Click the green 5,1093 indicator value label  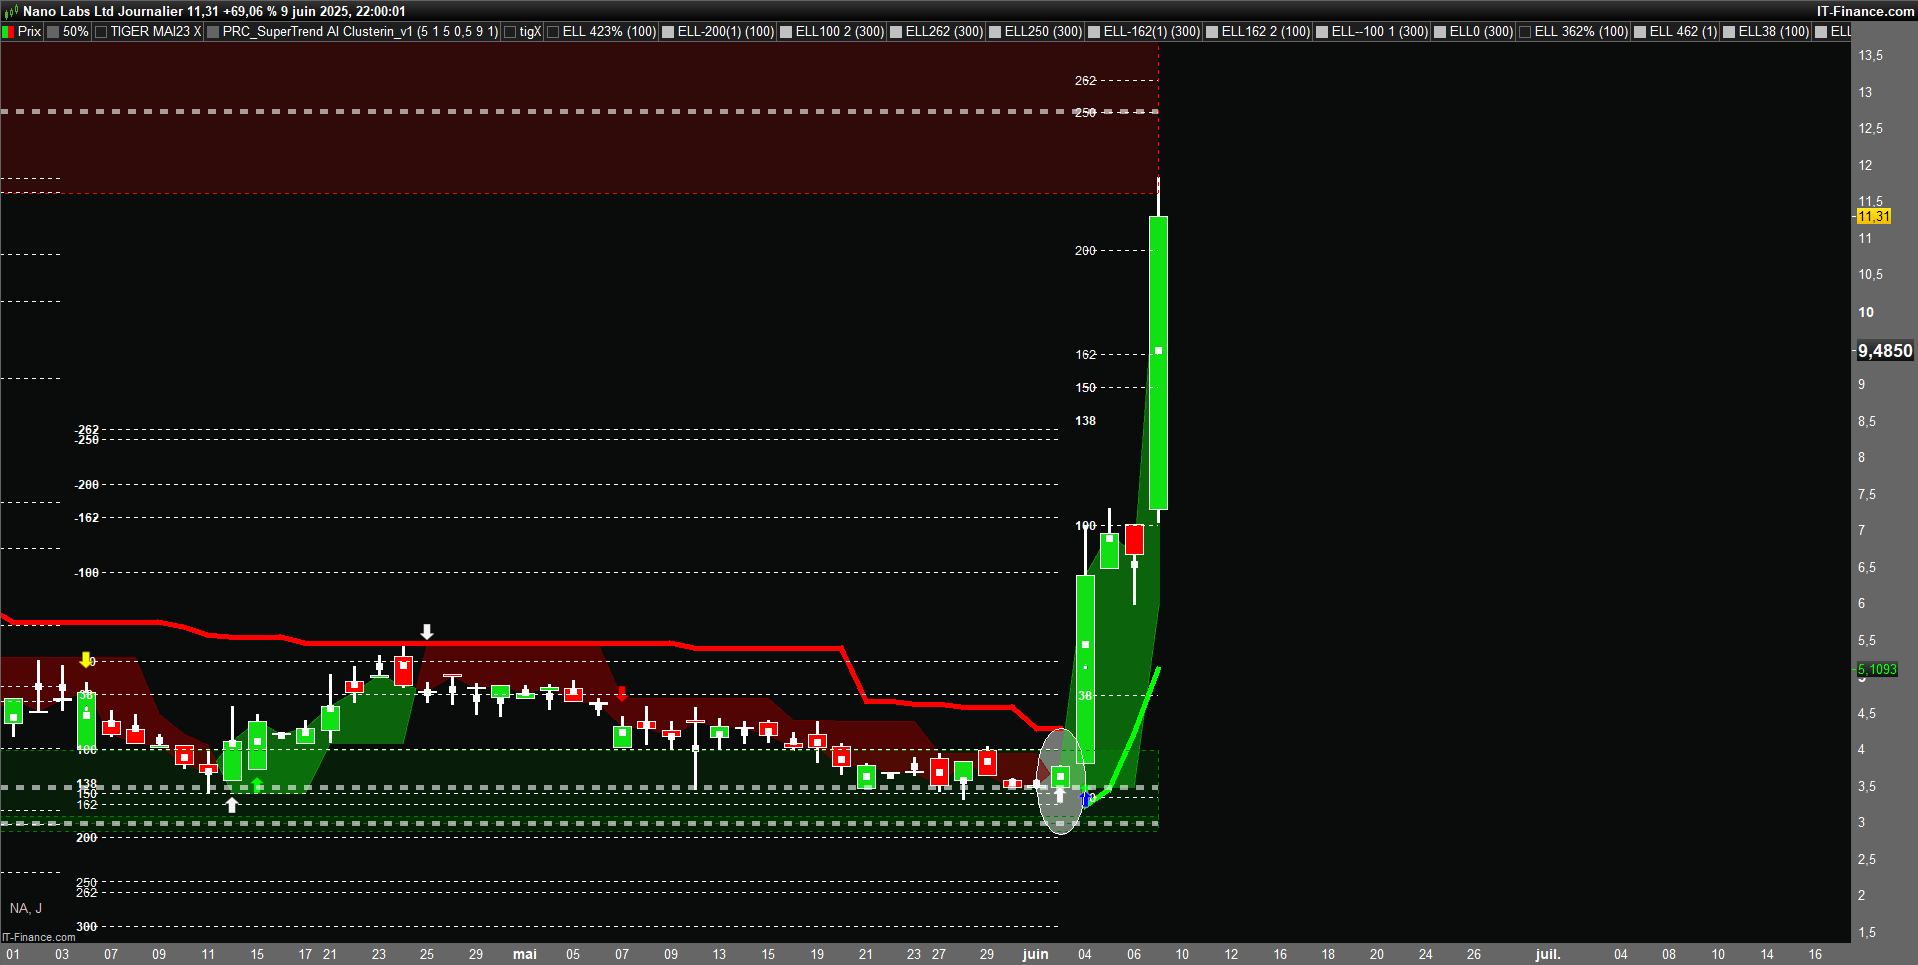1877,669
